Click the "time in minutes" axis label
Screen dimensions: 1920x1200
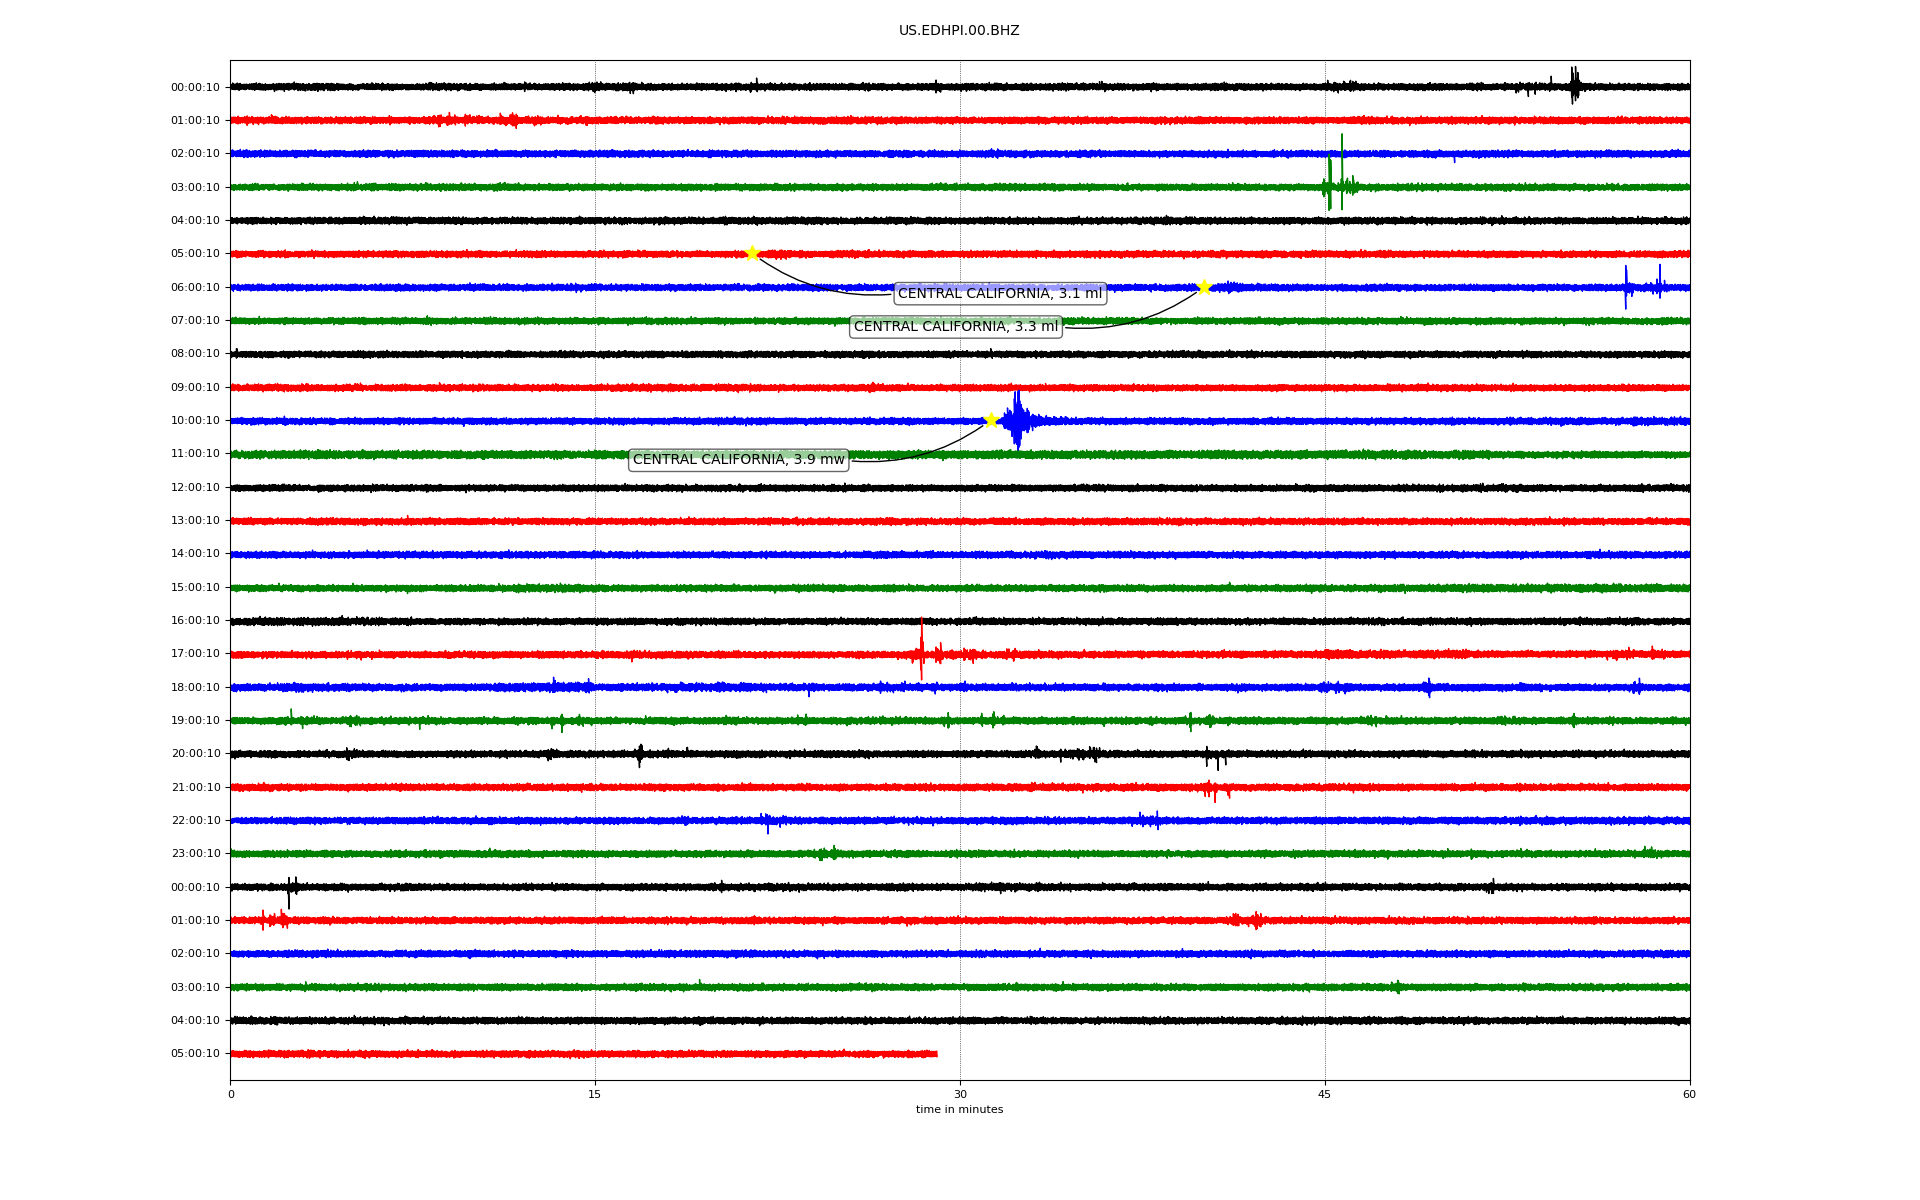(959, 1109)
